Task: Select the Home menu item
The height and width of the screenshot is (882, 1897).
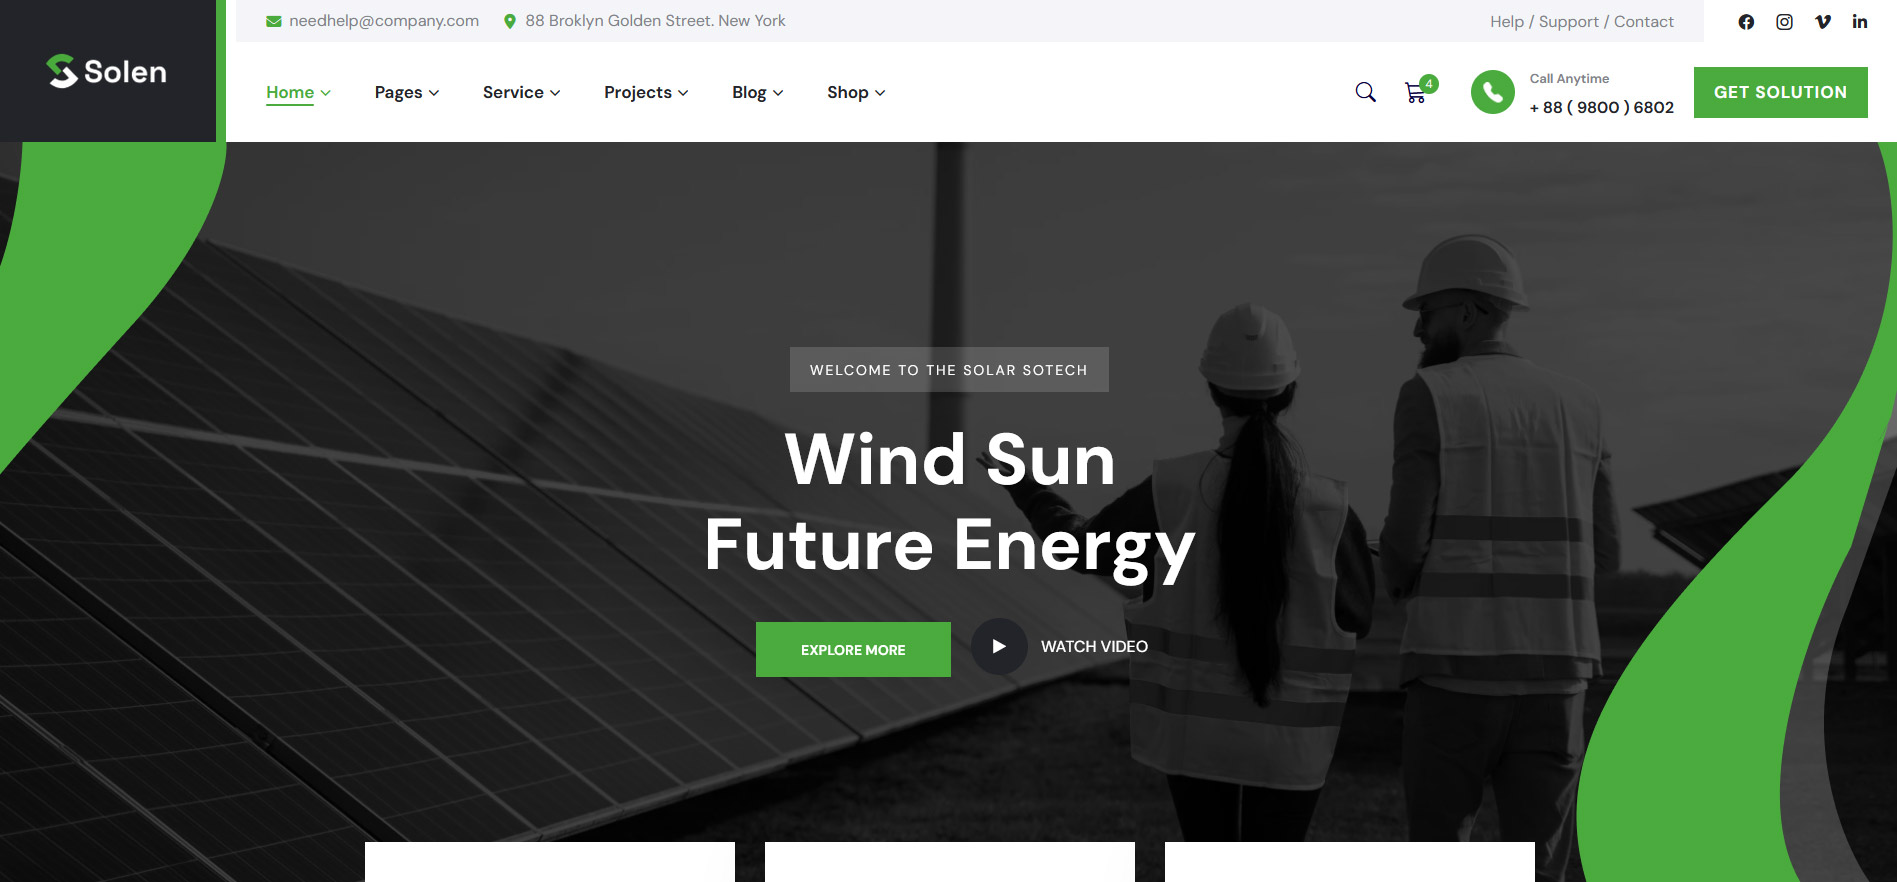Action: click(298, 92)
